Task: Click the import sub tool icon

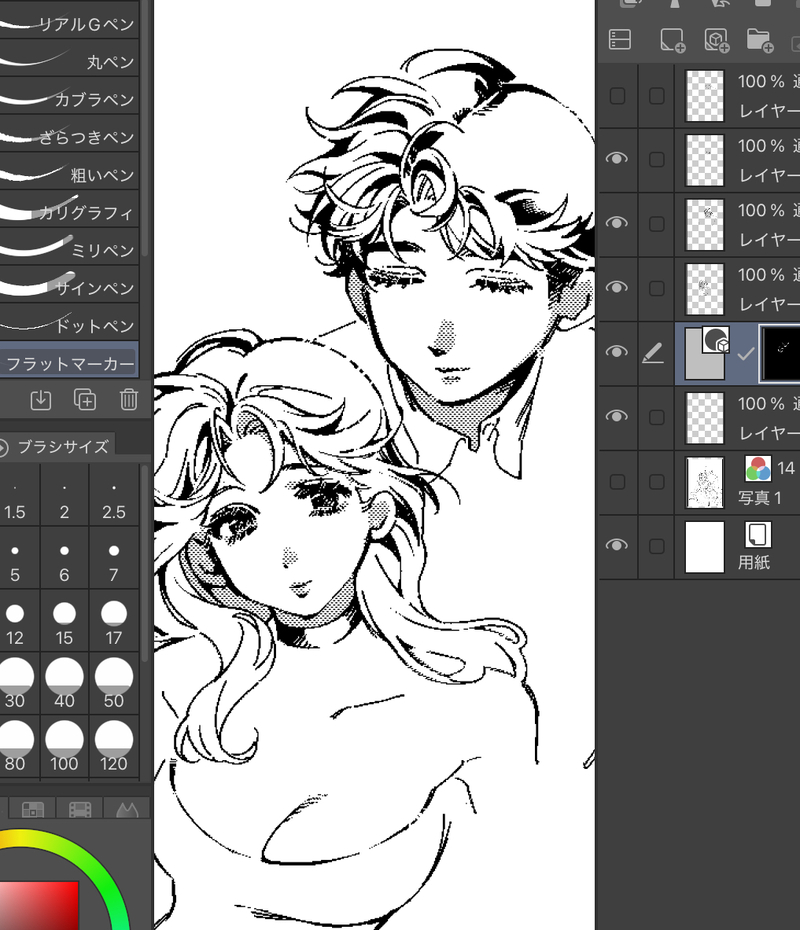Action: (x=40, y=400)
